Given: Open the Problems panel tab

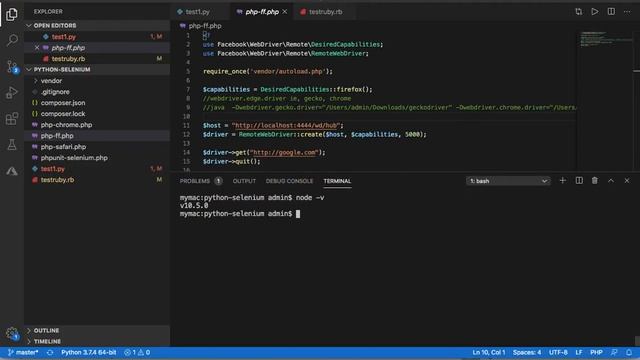Looking at the screenshot, I should tap(200, 181).
